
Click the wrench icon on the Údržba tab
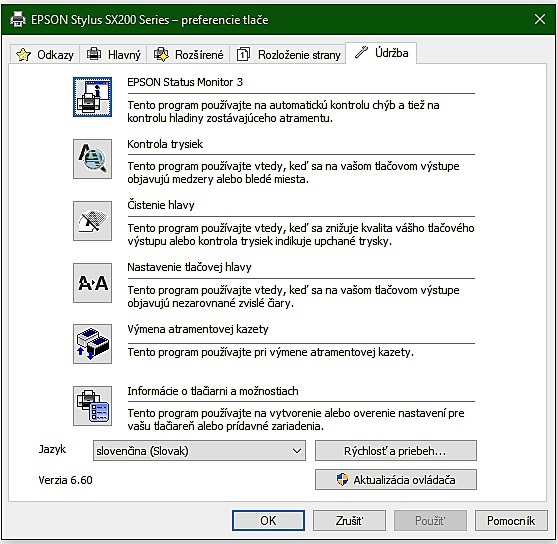361,52
